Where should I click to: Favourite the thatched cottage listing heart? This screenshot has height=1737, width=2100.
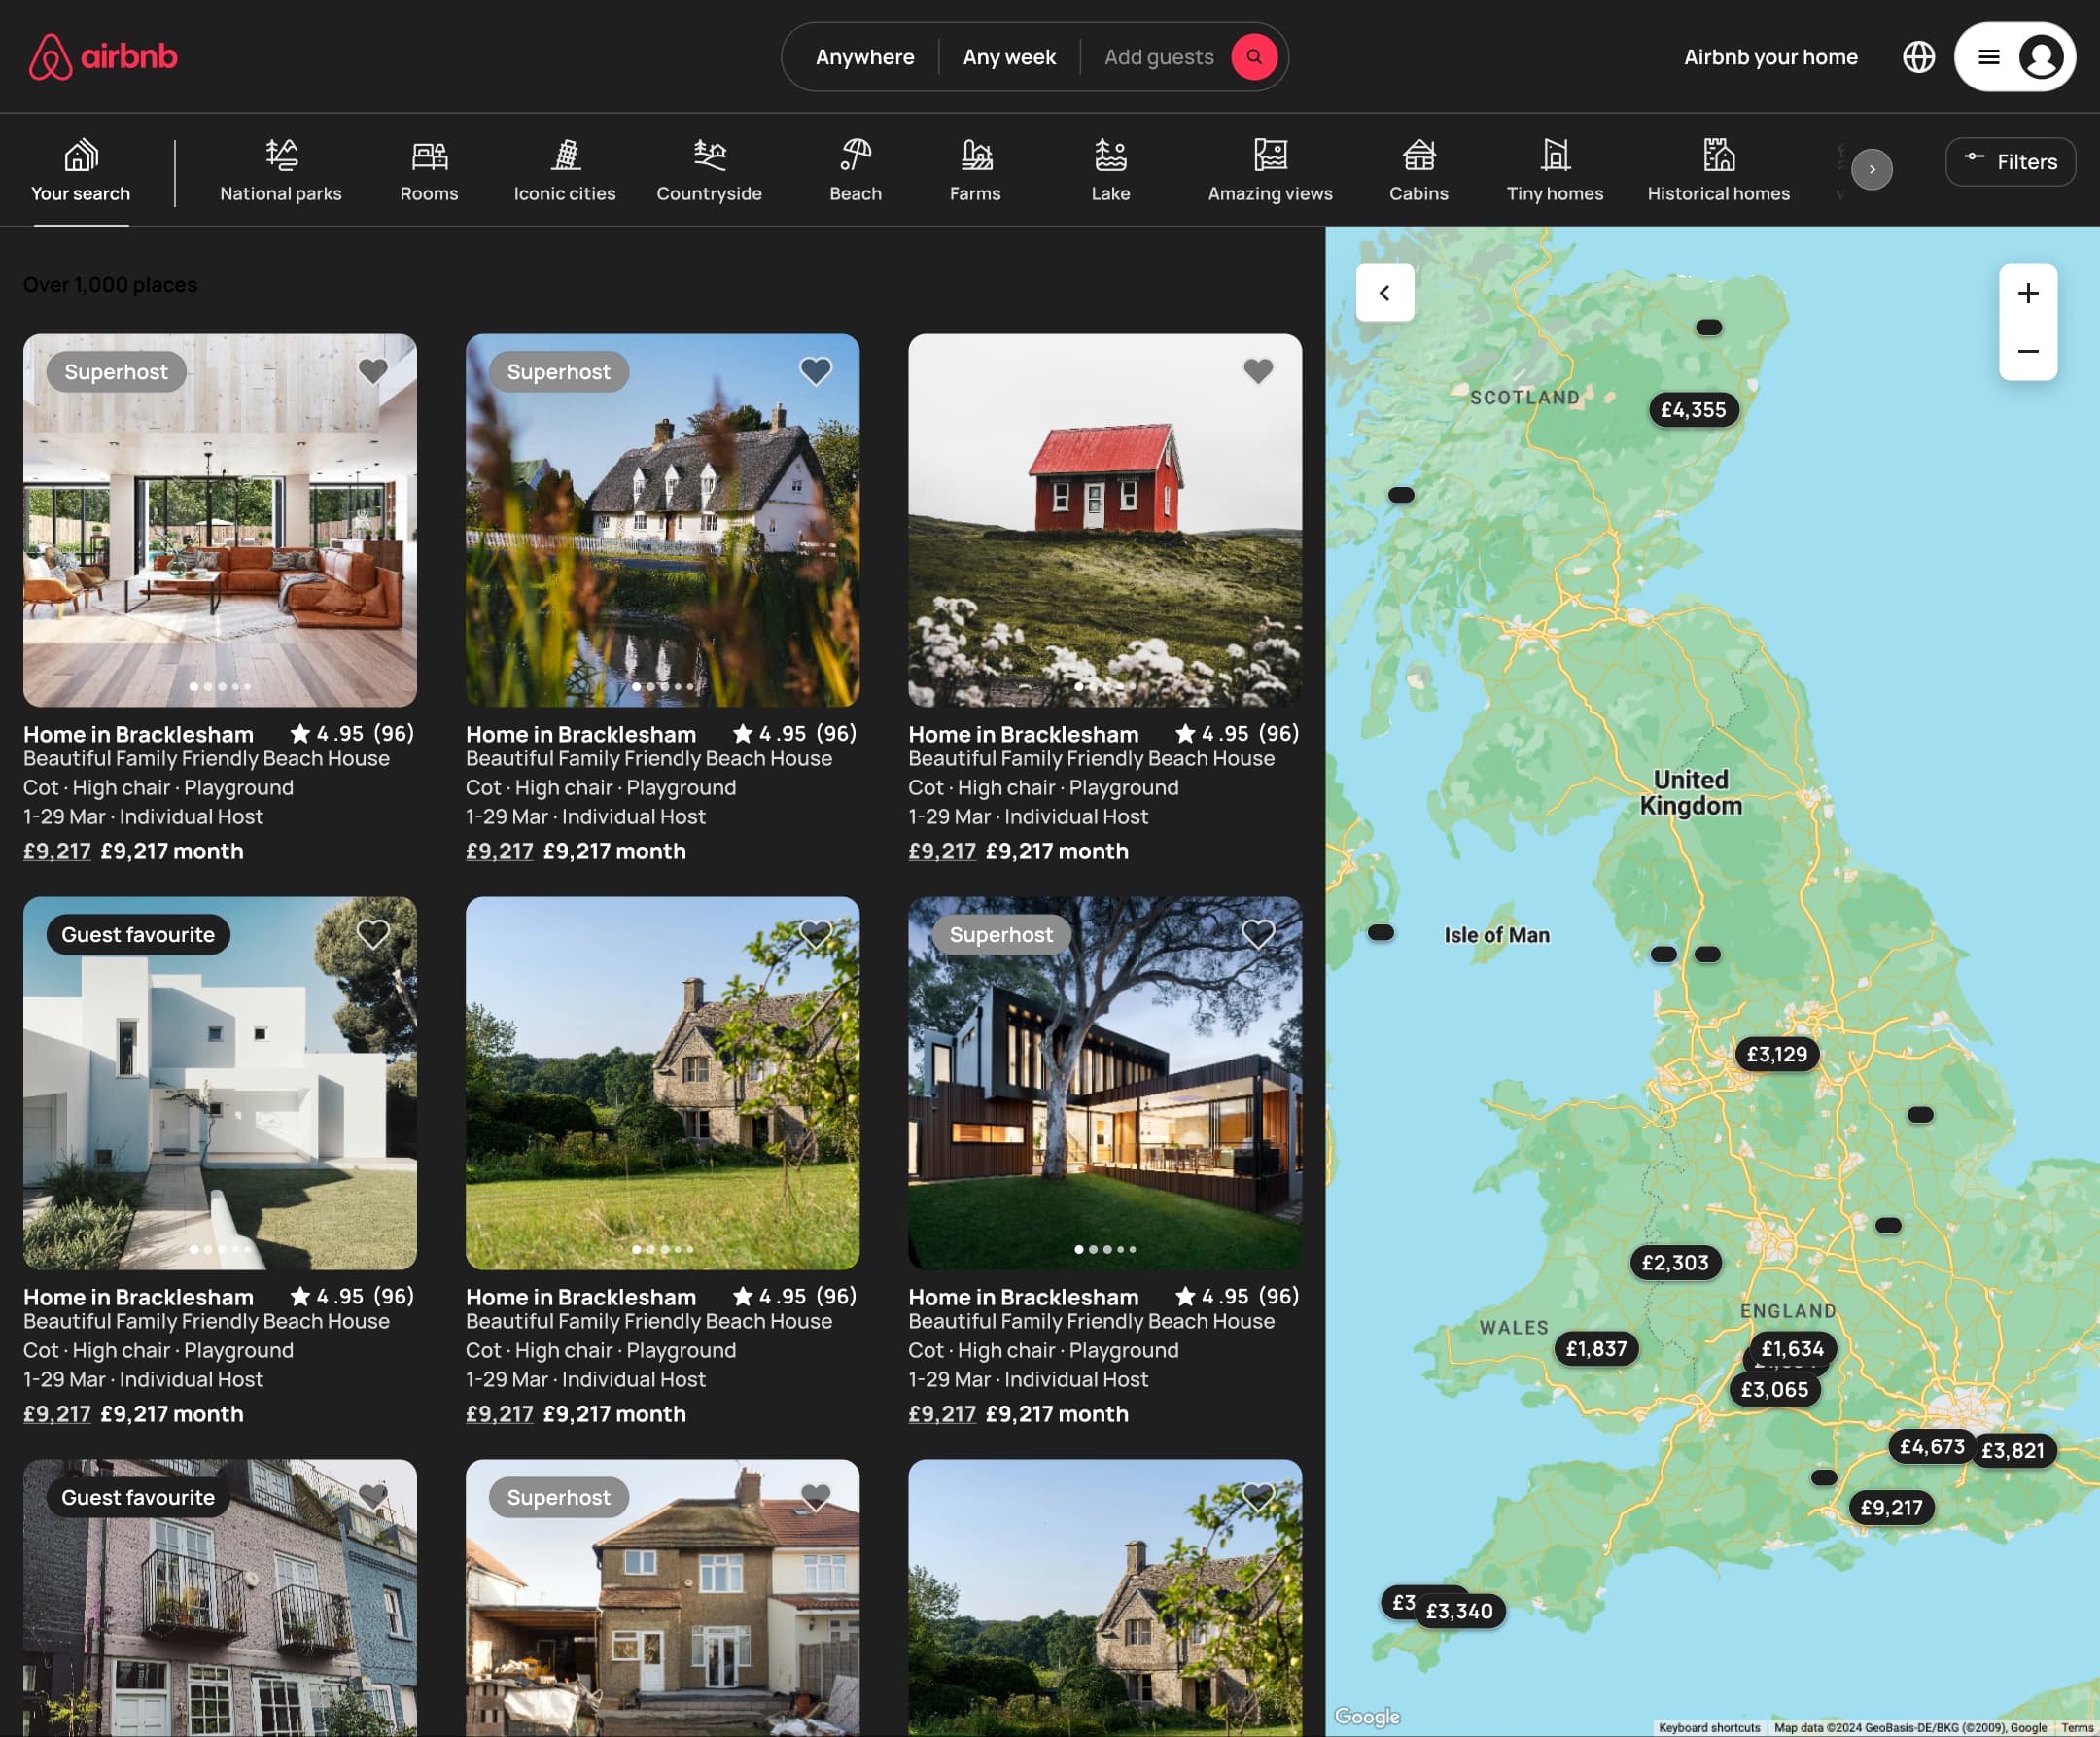(815, 371)
